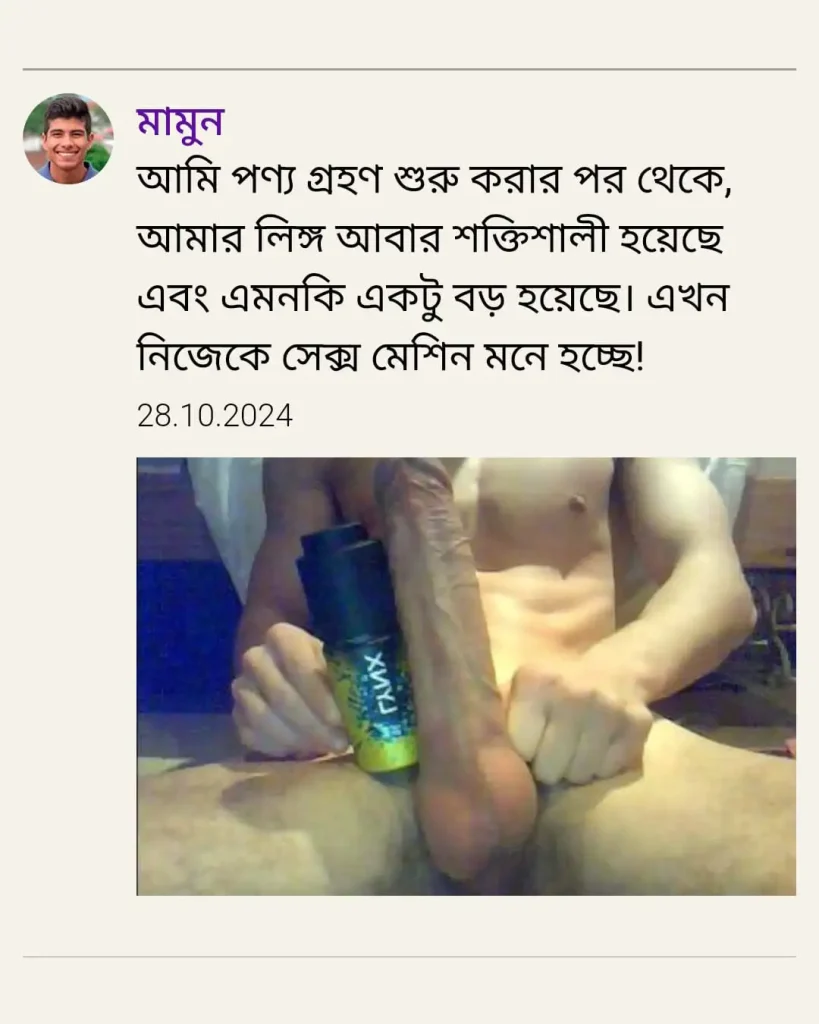
Task: Click the divider line above the comment
Action: pyautogui.click(x=410, y=69)
